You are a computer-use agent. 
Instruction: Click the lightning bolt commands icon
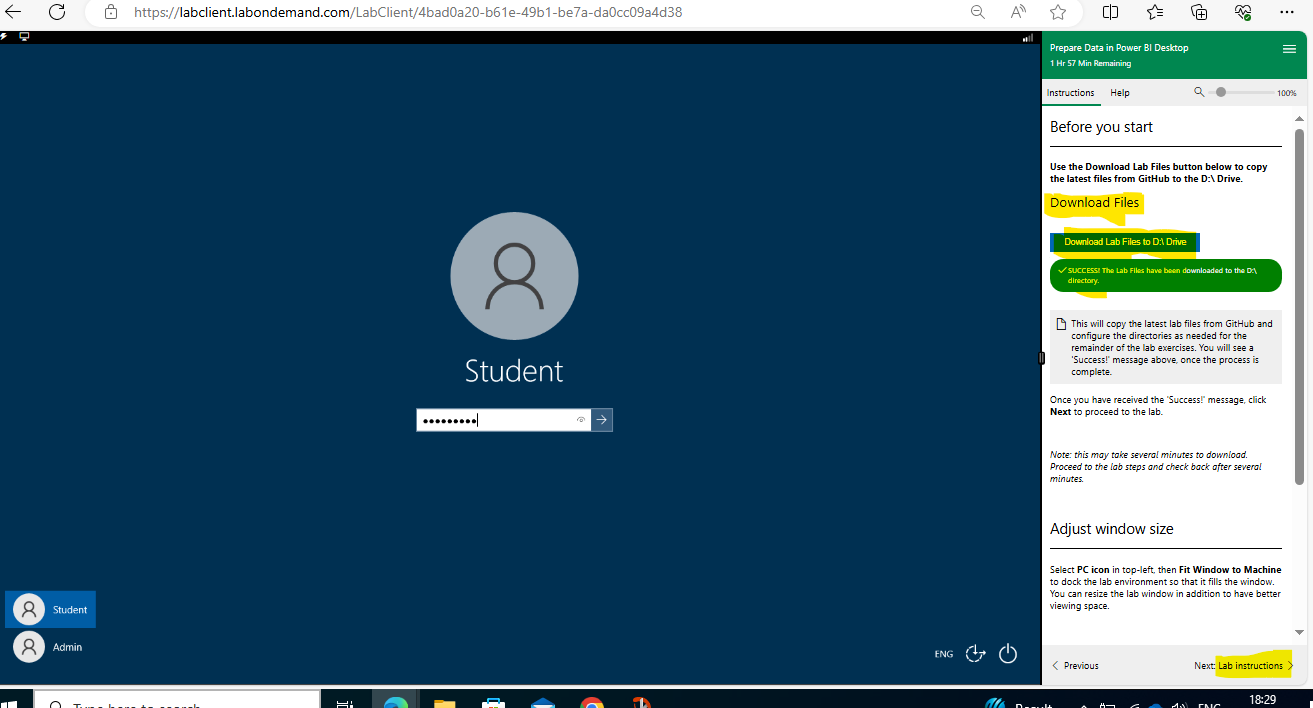pyautogui.click(x=5, y=36)
